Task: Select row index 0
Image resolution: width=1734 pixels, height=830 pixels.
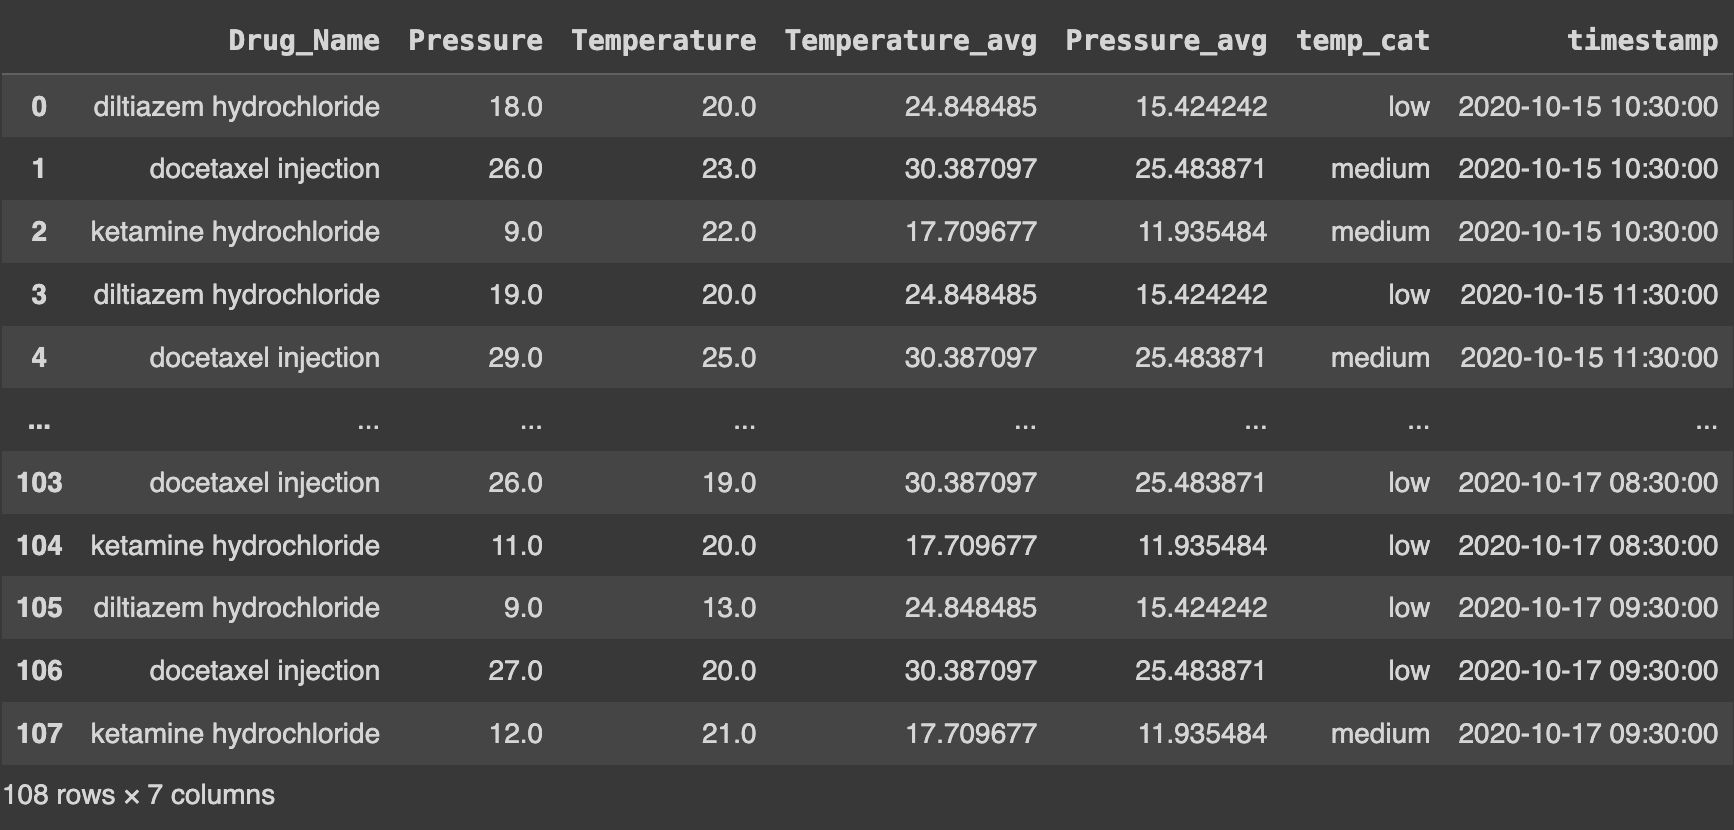Action: click(39, 106)
